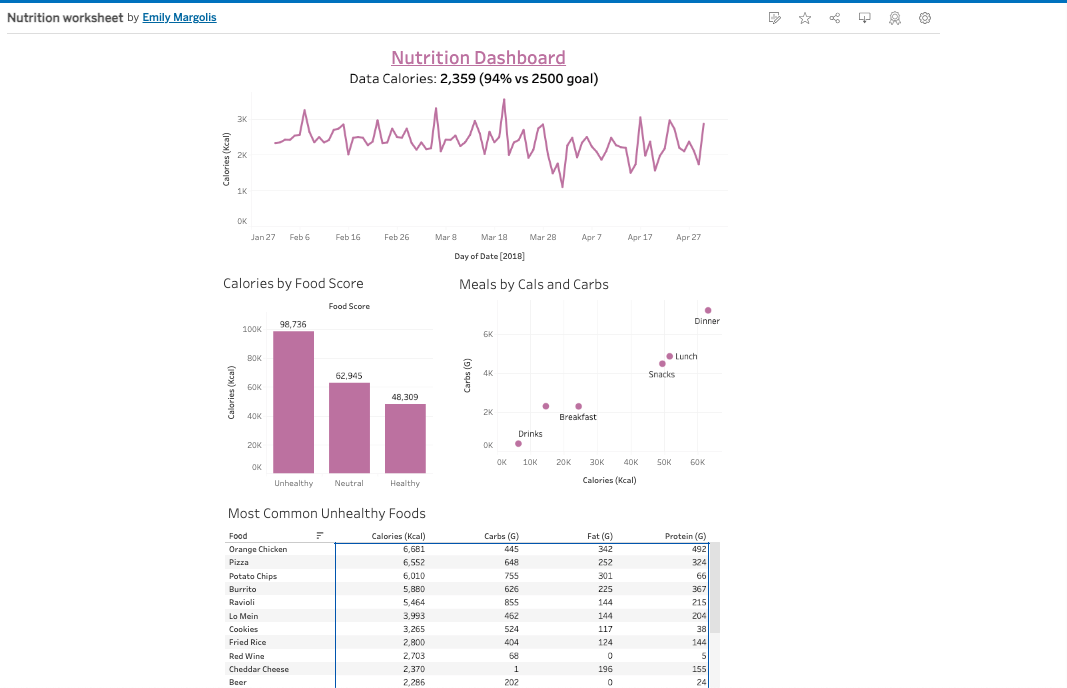Click the Protein (G) column header
The width and height of the screenshot is (1067, 688).
coord(685,536)
